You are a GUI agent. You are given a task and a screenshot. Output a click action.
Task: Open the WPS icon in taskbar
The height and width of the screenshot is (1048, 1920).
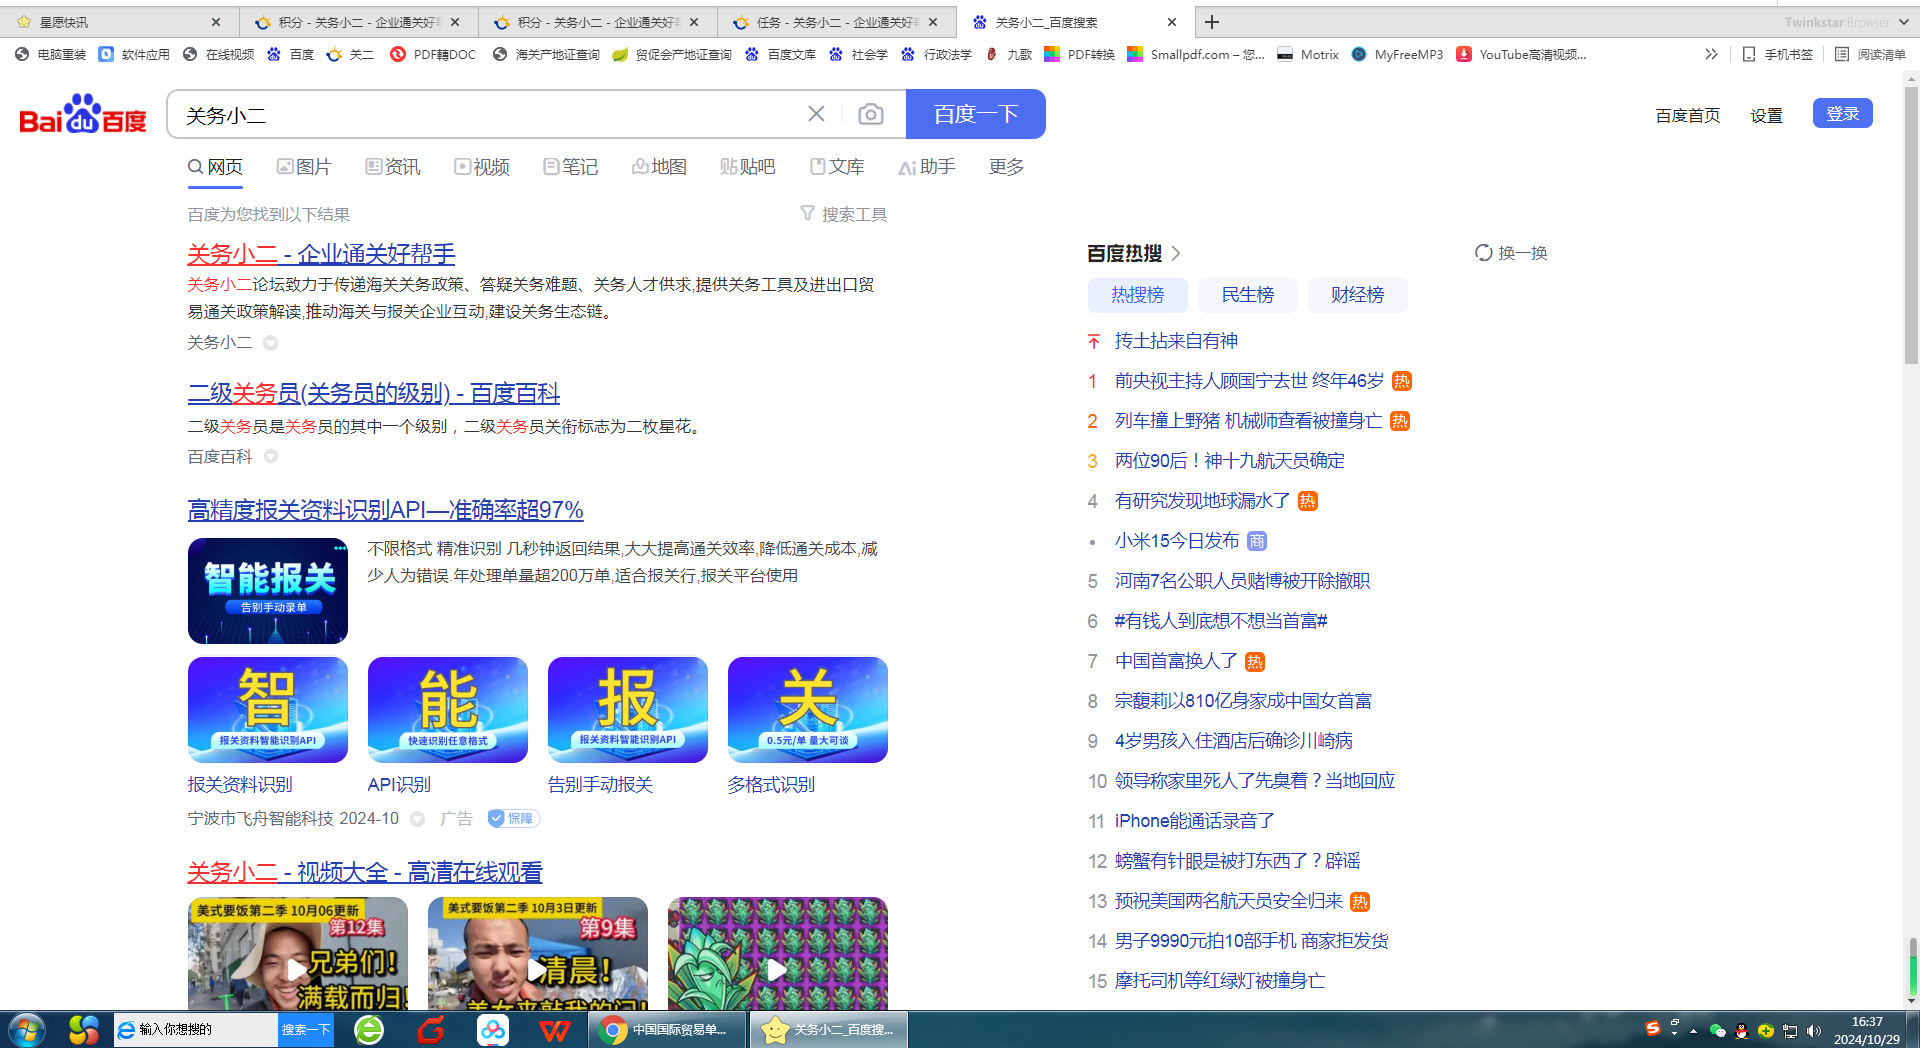(554, 1029)
